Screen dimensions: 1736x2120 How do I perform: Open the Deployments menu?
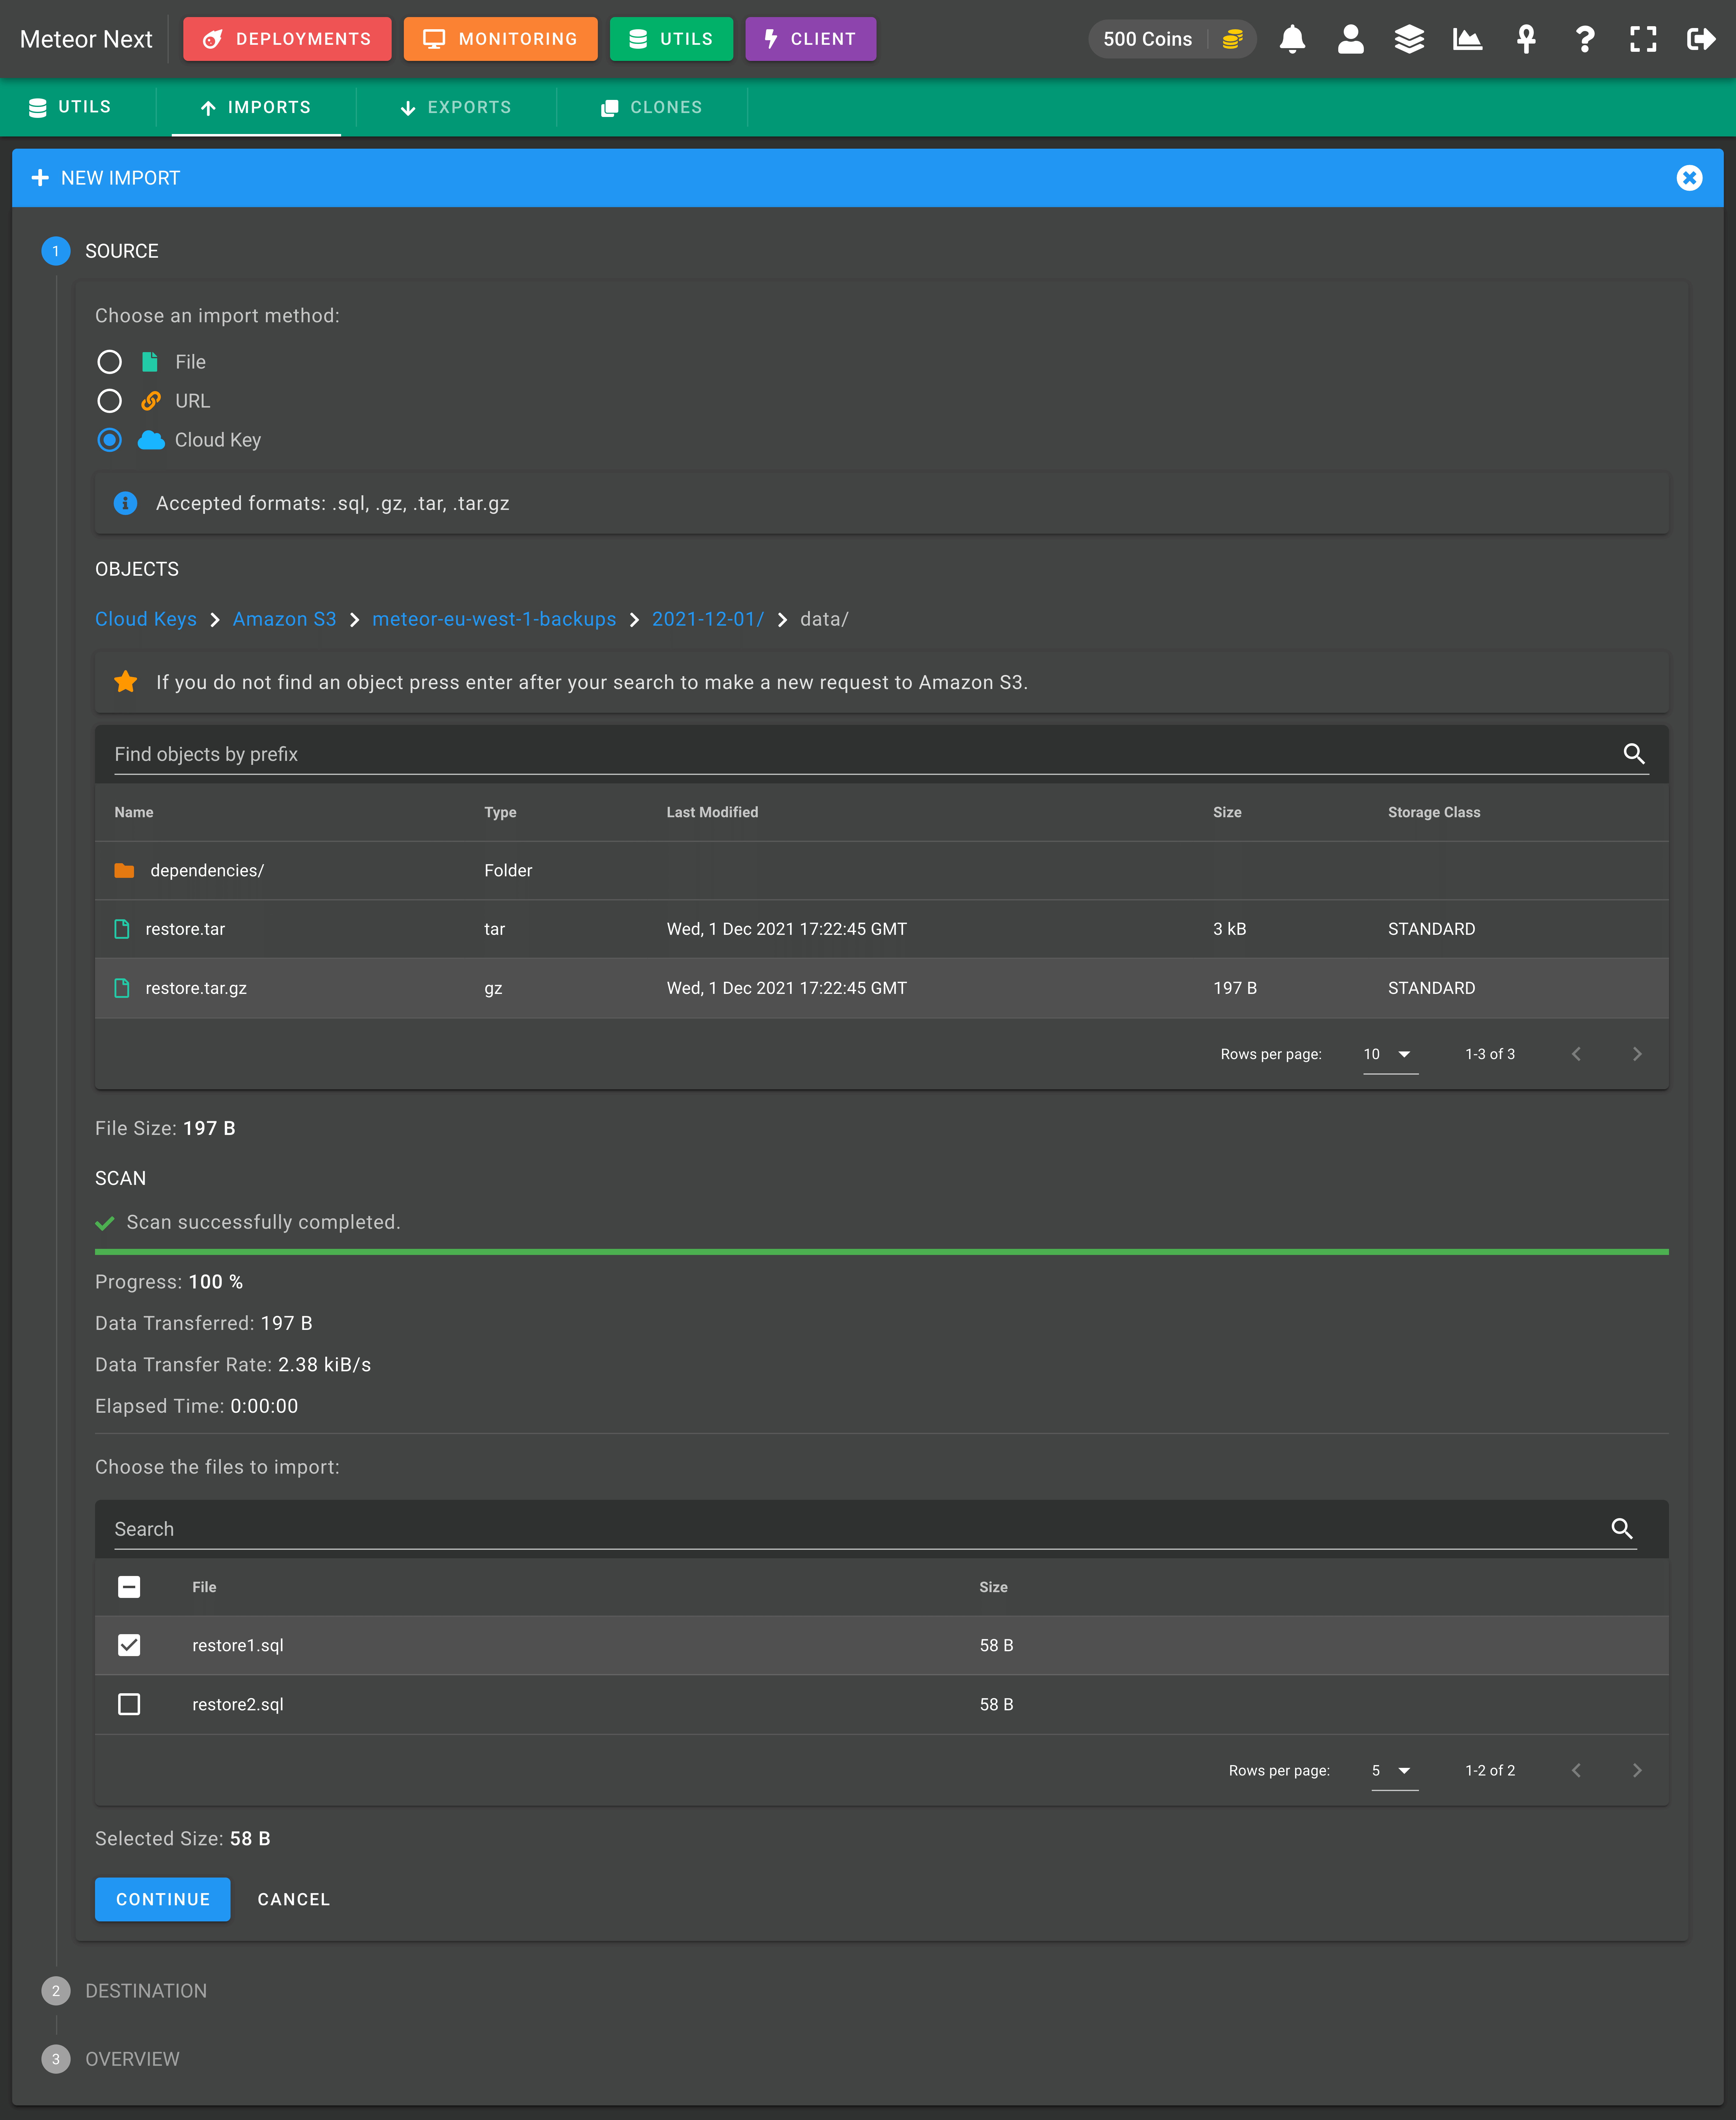pos(287,39)
